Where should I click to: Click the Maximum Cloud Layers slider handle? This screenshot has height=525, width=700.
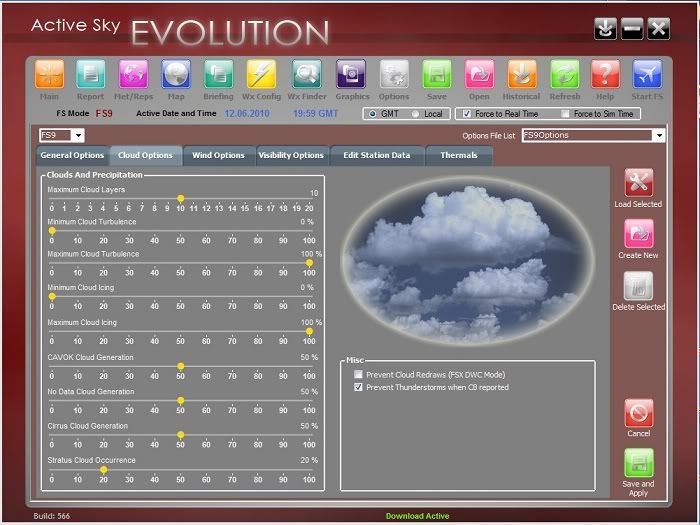(x=180, y=198)
